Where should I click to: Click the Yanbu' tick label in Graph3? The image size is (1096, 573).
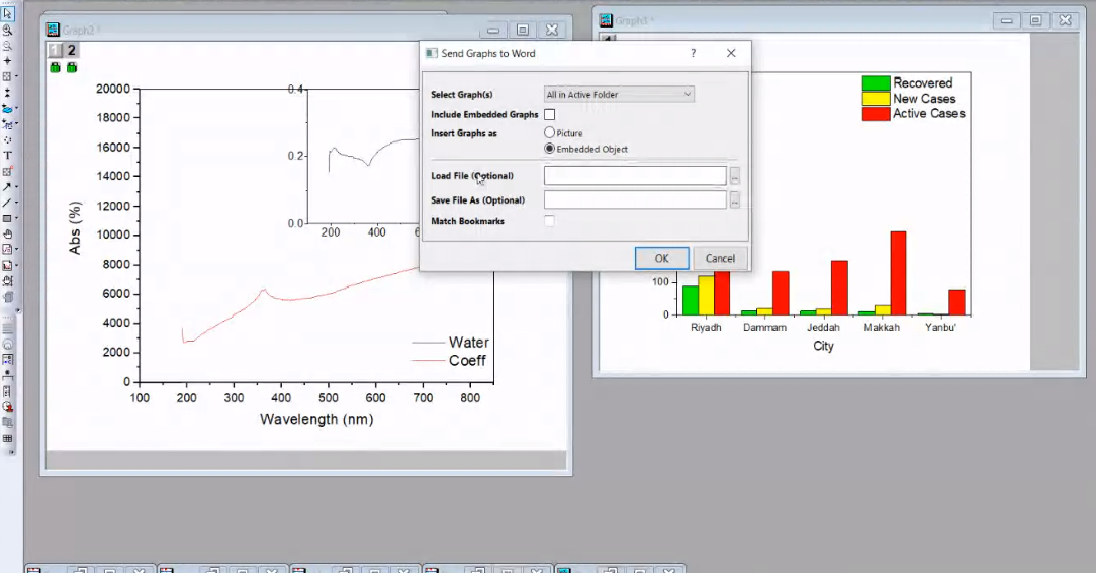click(x=940, y=327)
